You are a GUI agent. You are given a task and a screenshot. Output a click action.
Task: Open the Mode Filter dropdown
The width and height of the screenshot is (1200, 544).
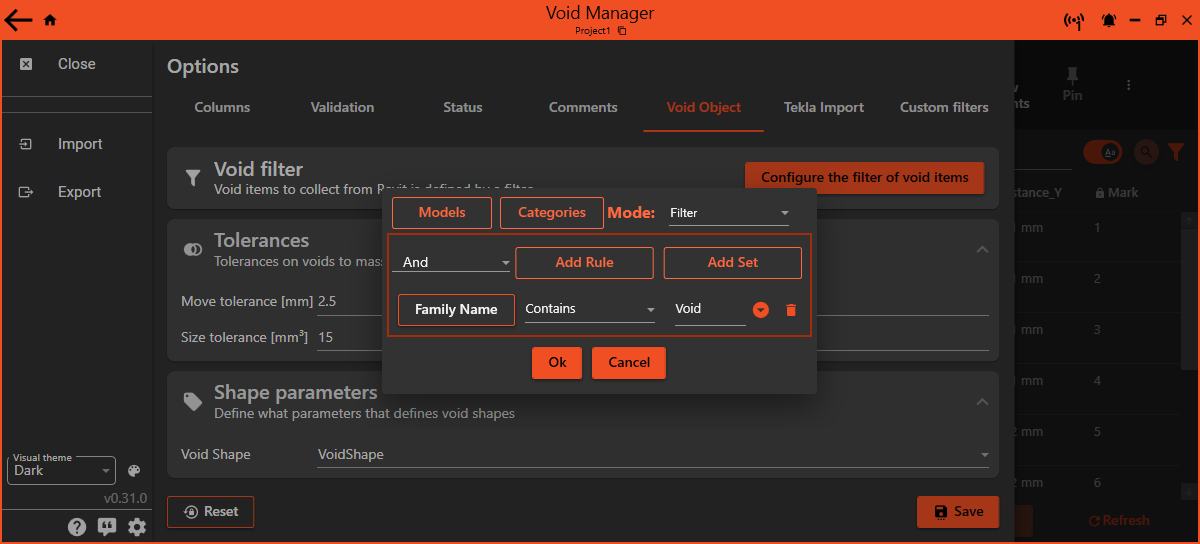click(729, 213)
